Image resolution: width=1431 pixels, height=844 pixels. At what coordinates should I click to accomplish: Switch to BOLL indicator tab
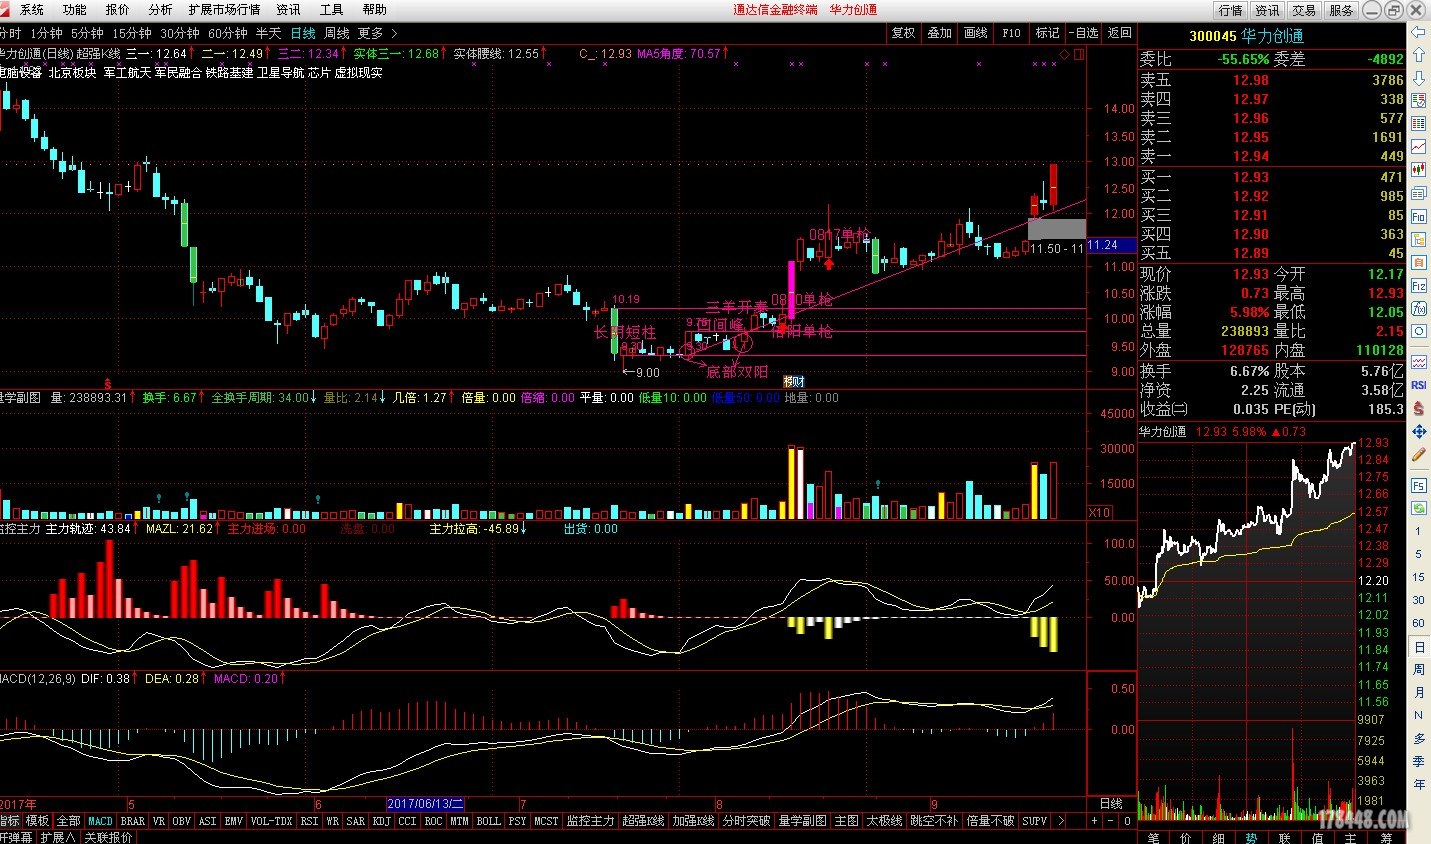tap(488, 821)
